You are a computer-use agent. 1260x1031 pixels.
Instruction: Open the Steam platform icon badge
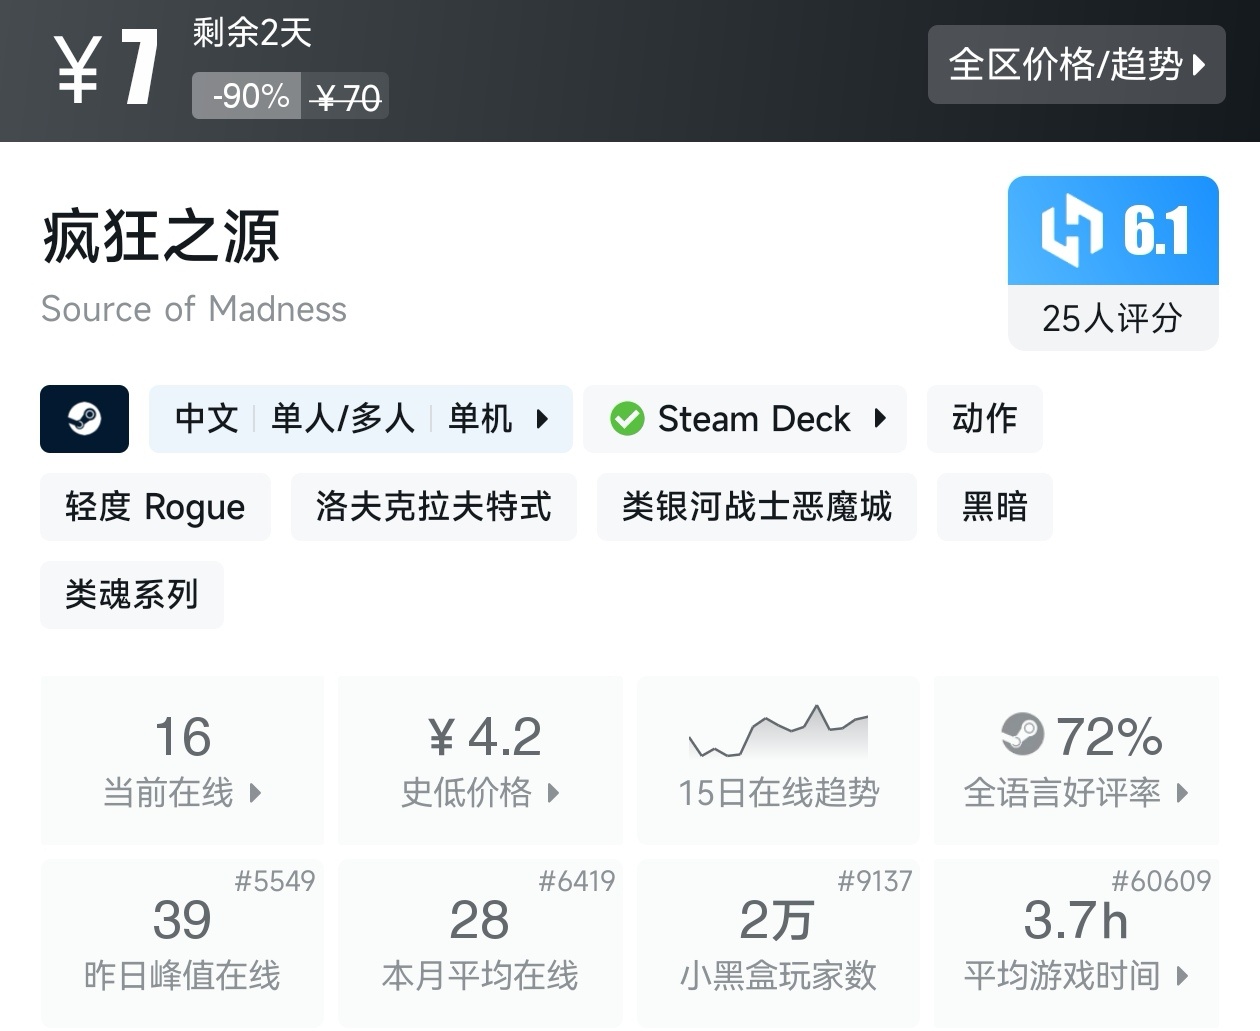pos(84,418)
